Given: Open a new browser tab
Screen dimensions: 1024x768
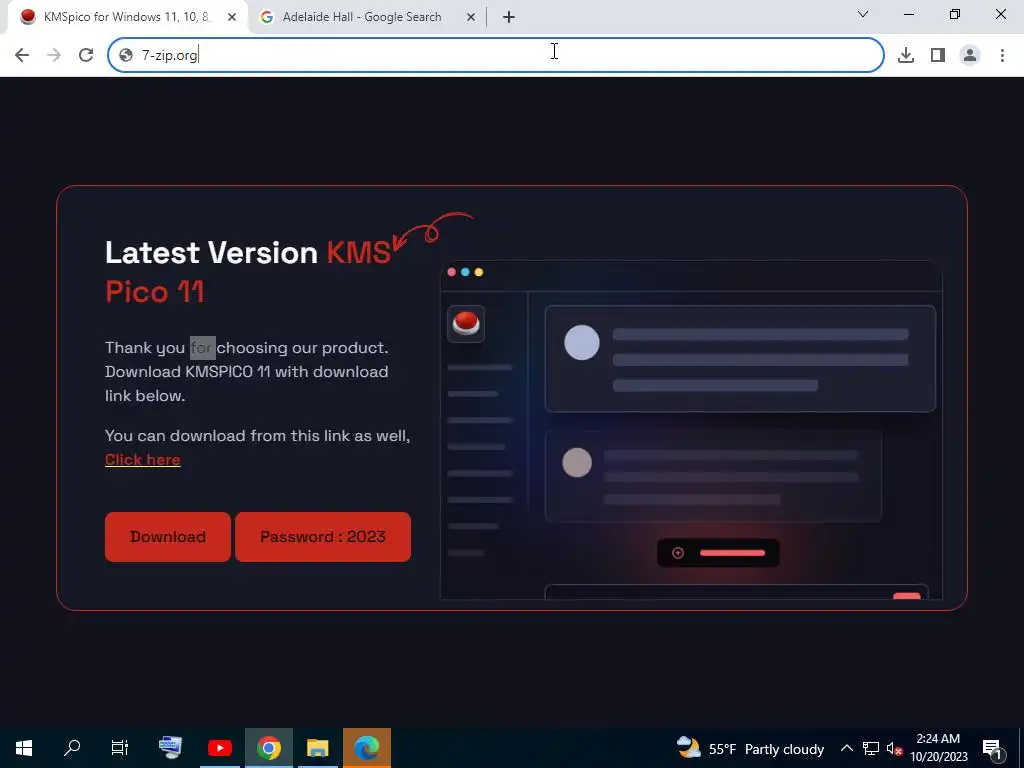Looking at the screenshot, I should pos(509,17).
